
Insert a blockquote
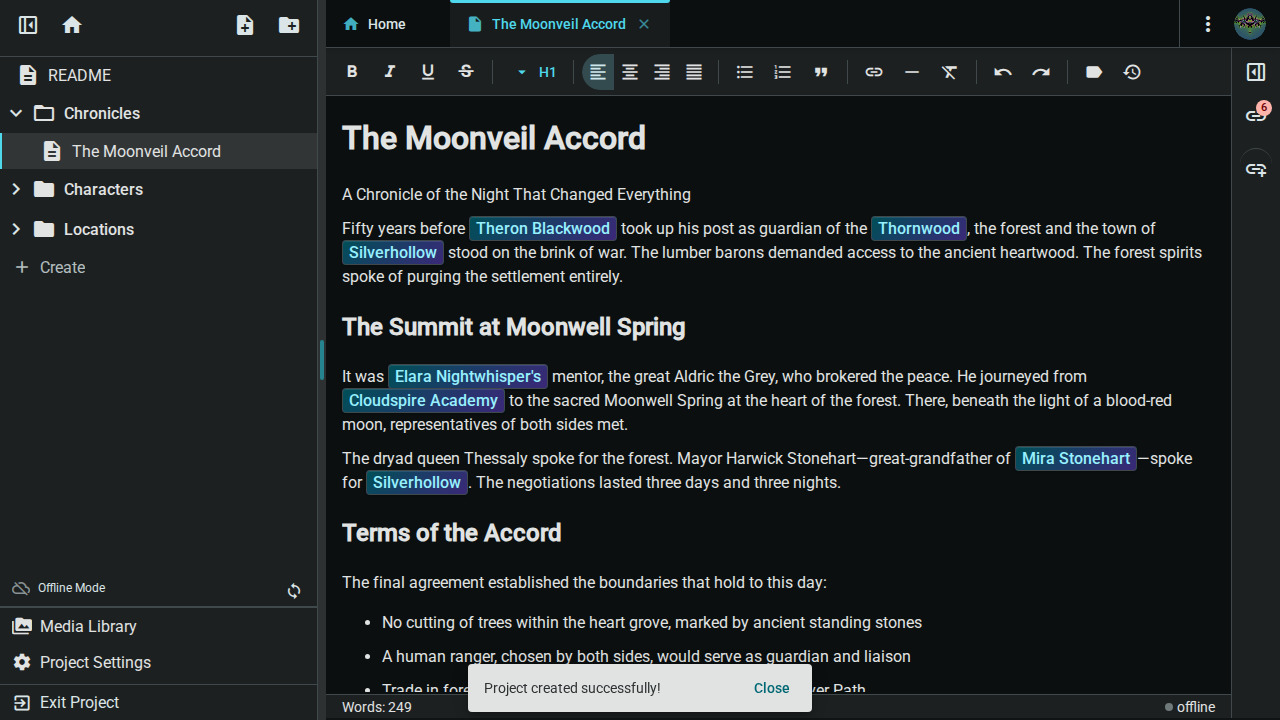pyautogui.click(x=821, y=71)
